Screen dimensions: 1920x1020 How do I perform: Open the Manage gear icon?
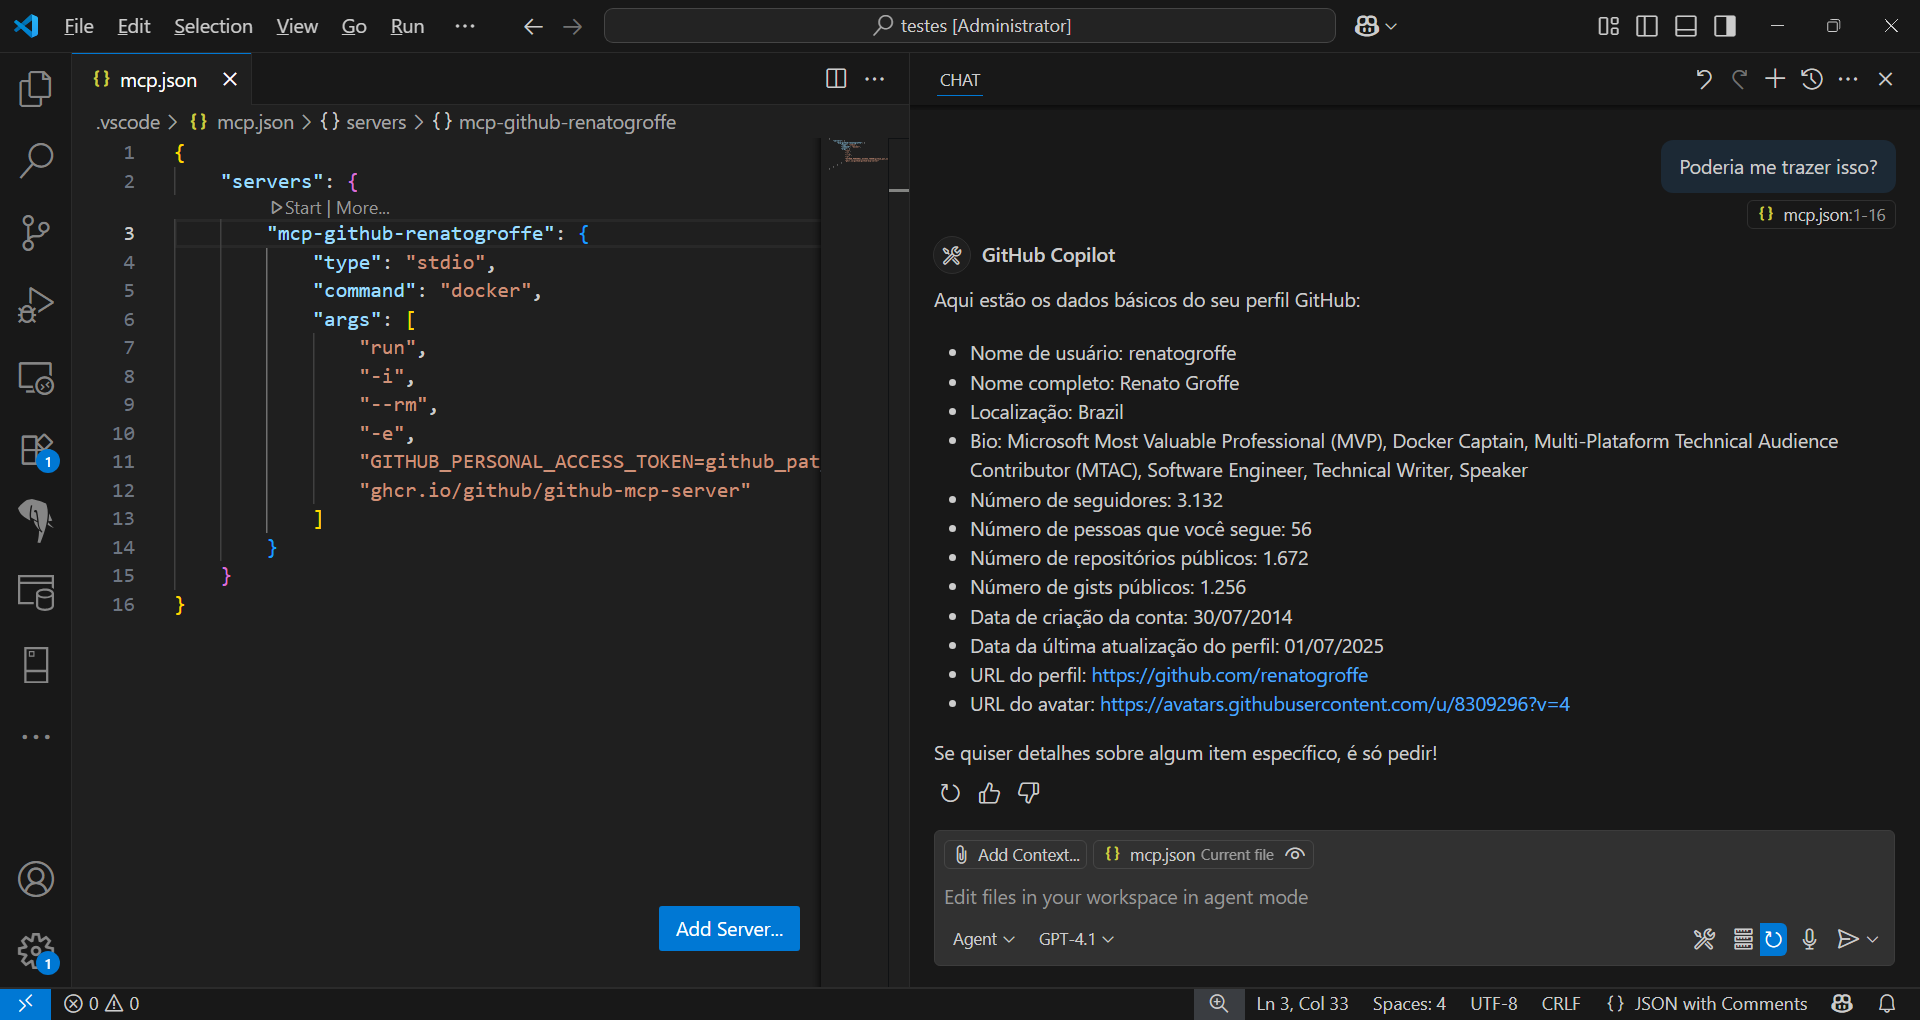coord(36,951)
